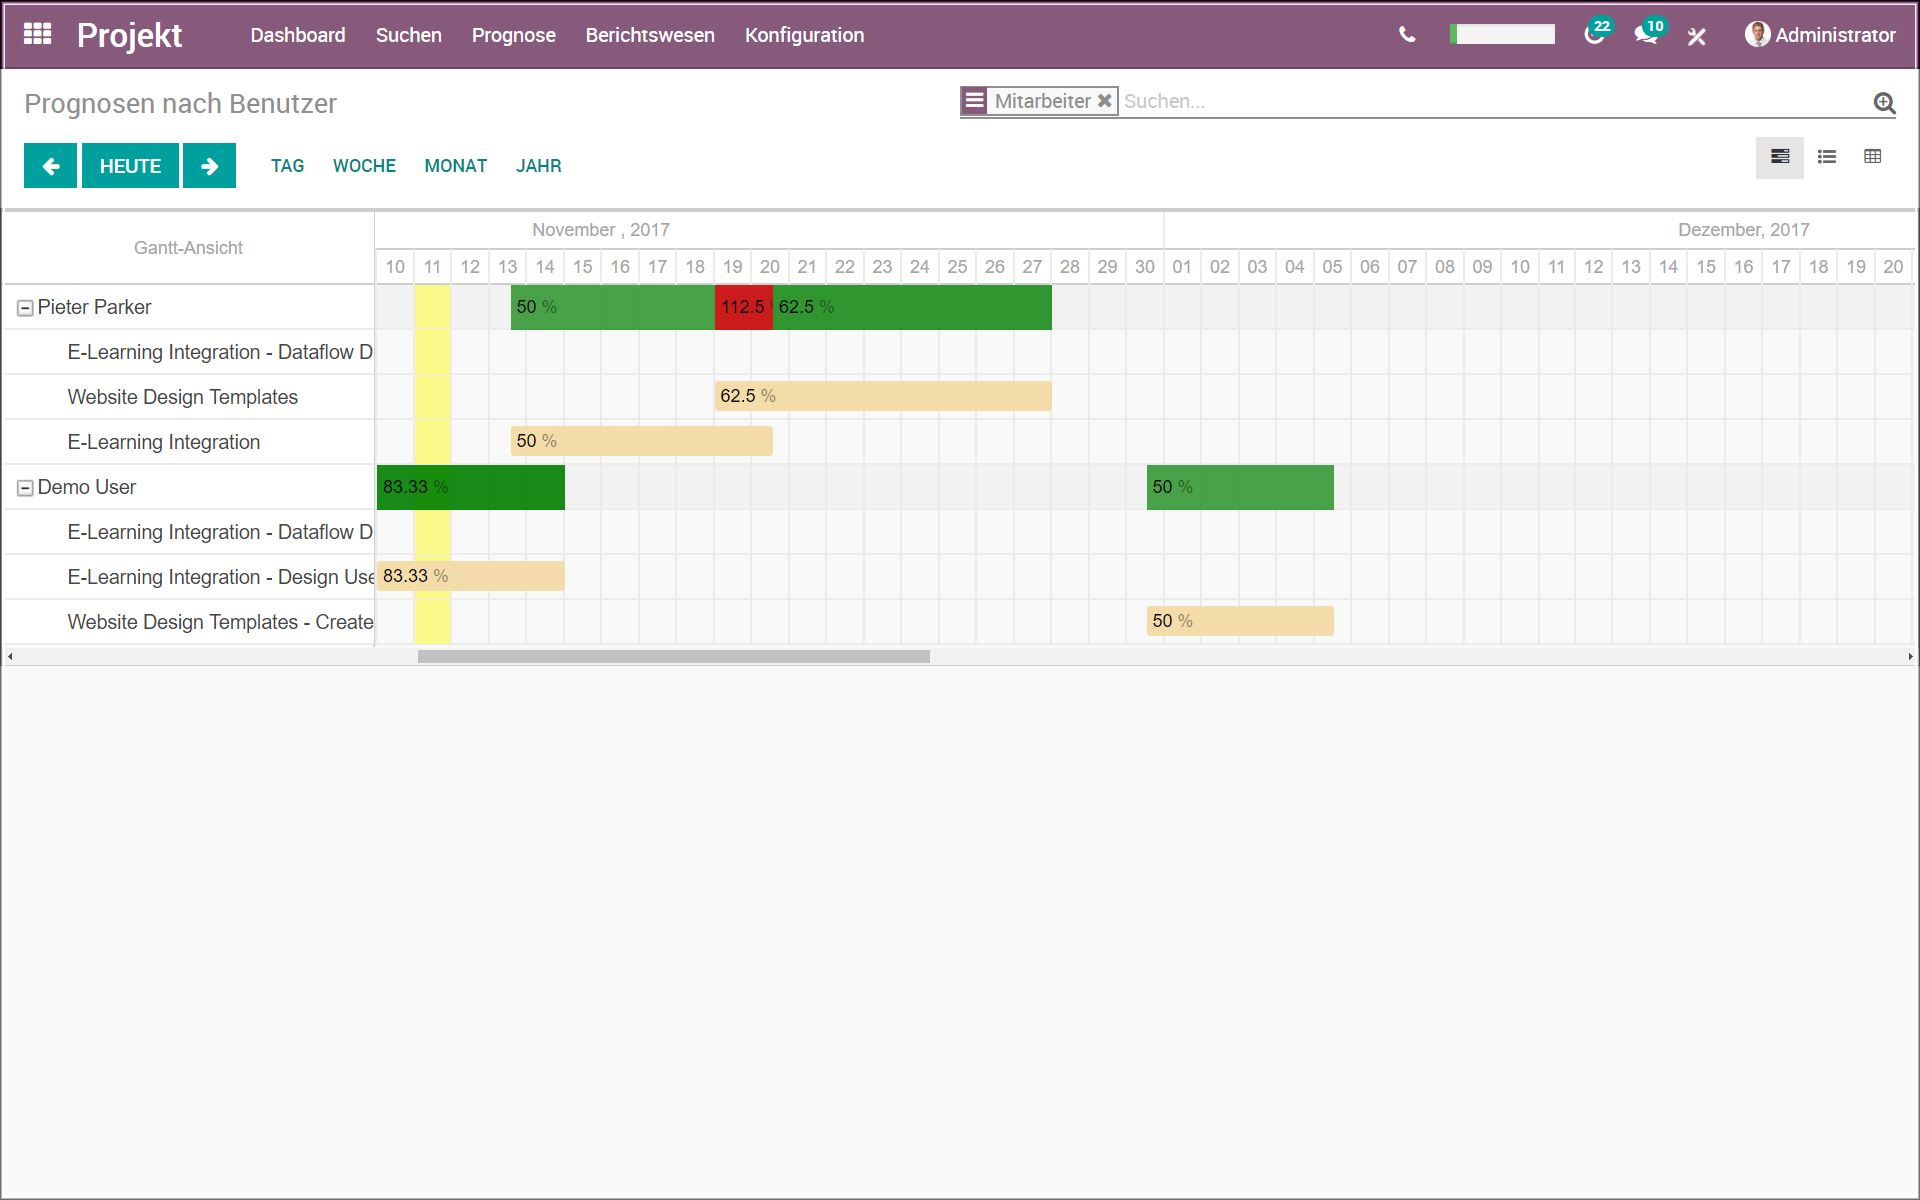Open the conversations chat icon
Viewport: 1920px width, 1200px height.
(1645, 35)
